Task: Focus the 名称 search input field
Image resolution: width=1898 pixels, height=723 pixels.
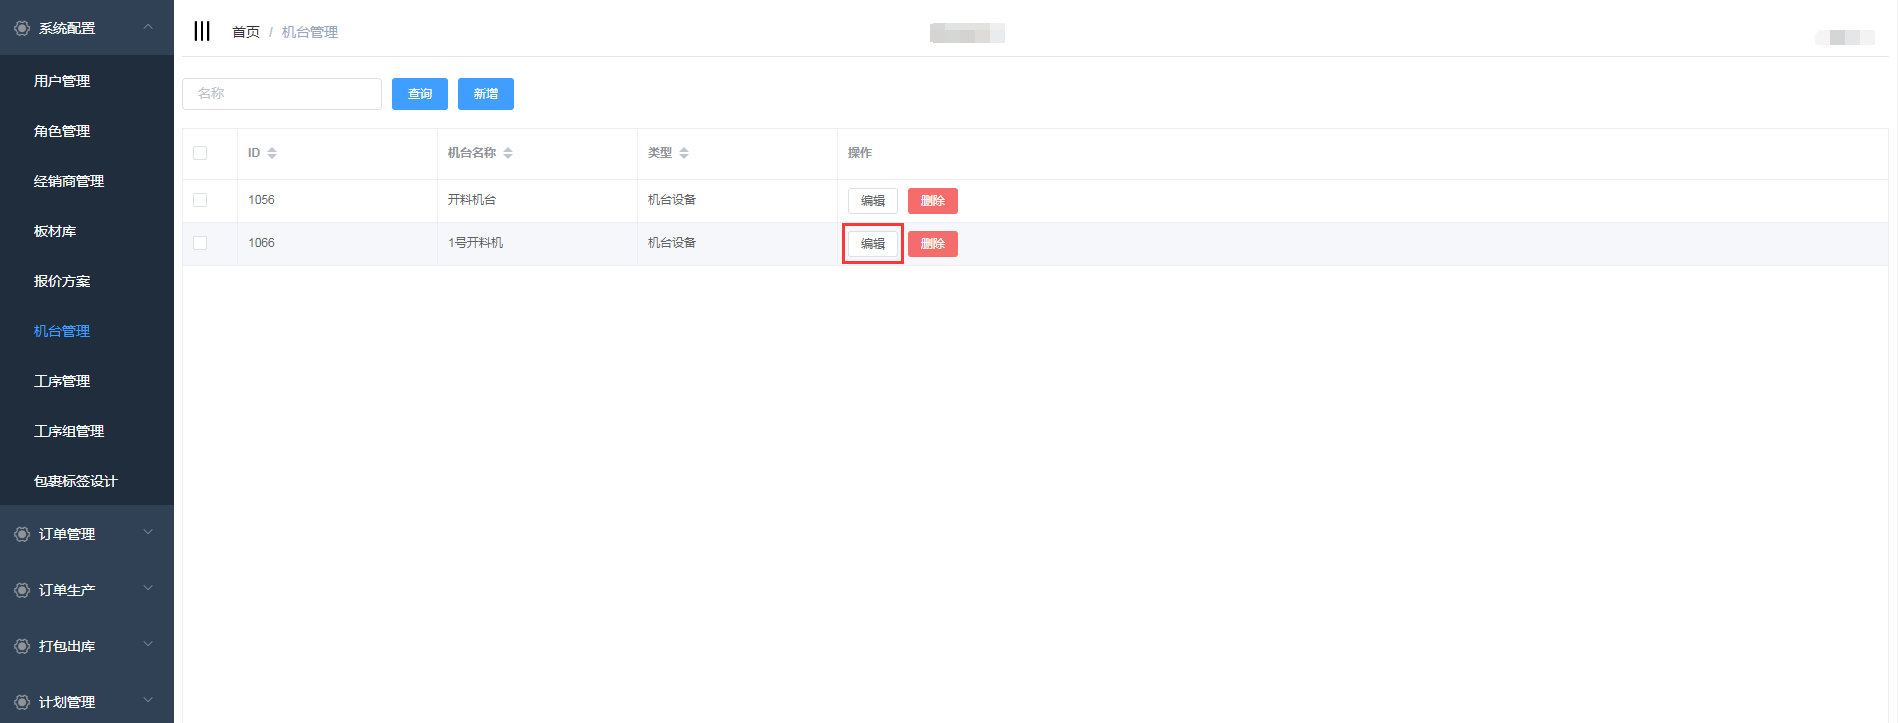Action: [282, 94]
